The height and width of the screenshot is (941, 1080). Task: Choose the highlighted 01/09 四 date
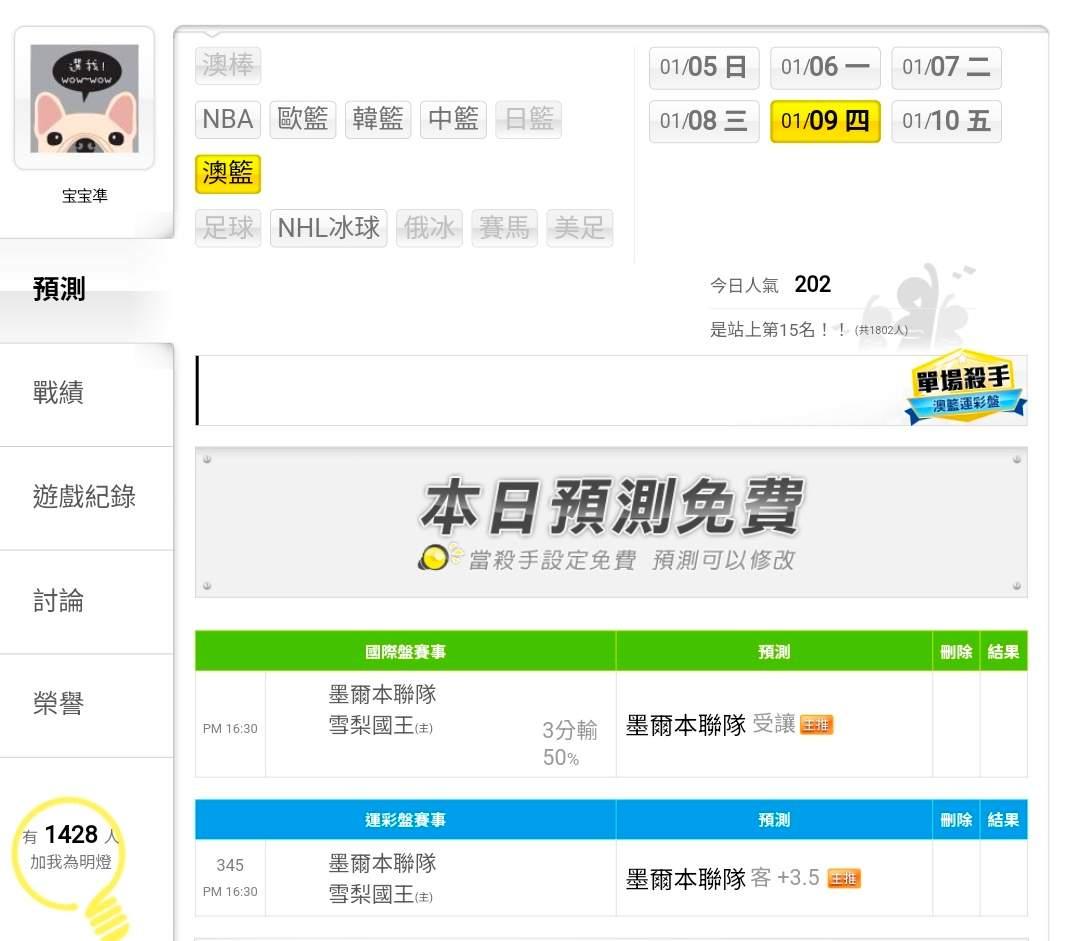[x=825, y=121]
